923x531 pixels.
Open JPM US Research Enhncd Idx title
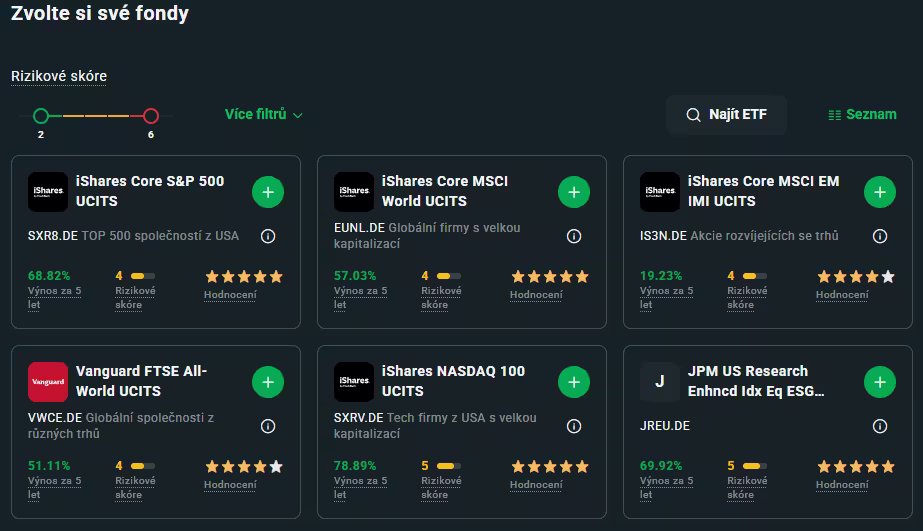coord(756,381)
